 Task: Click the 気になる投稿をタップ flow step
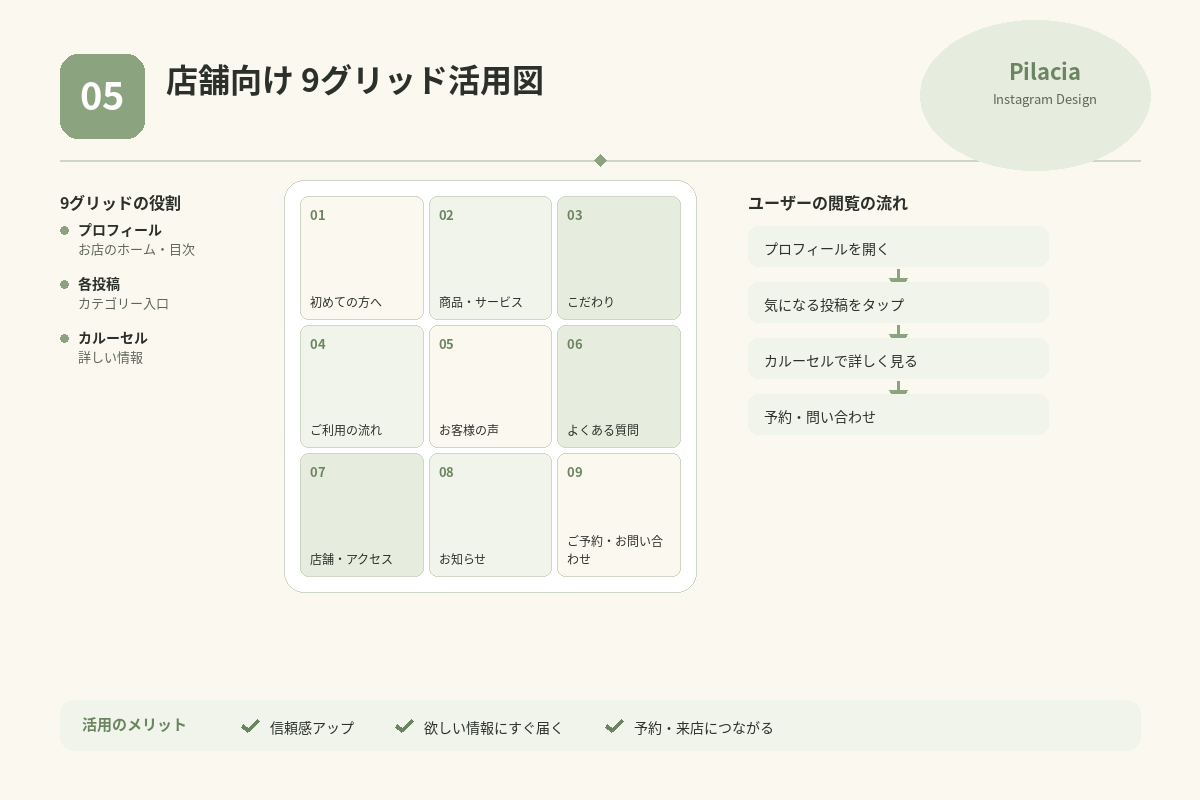point(898,303)
